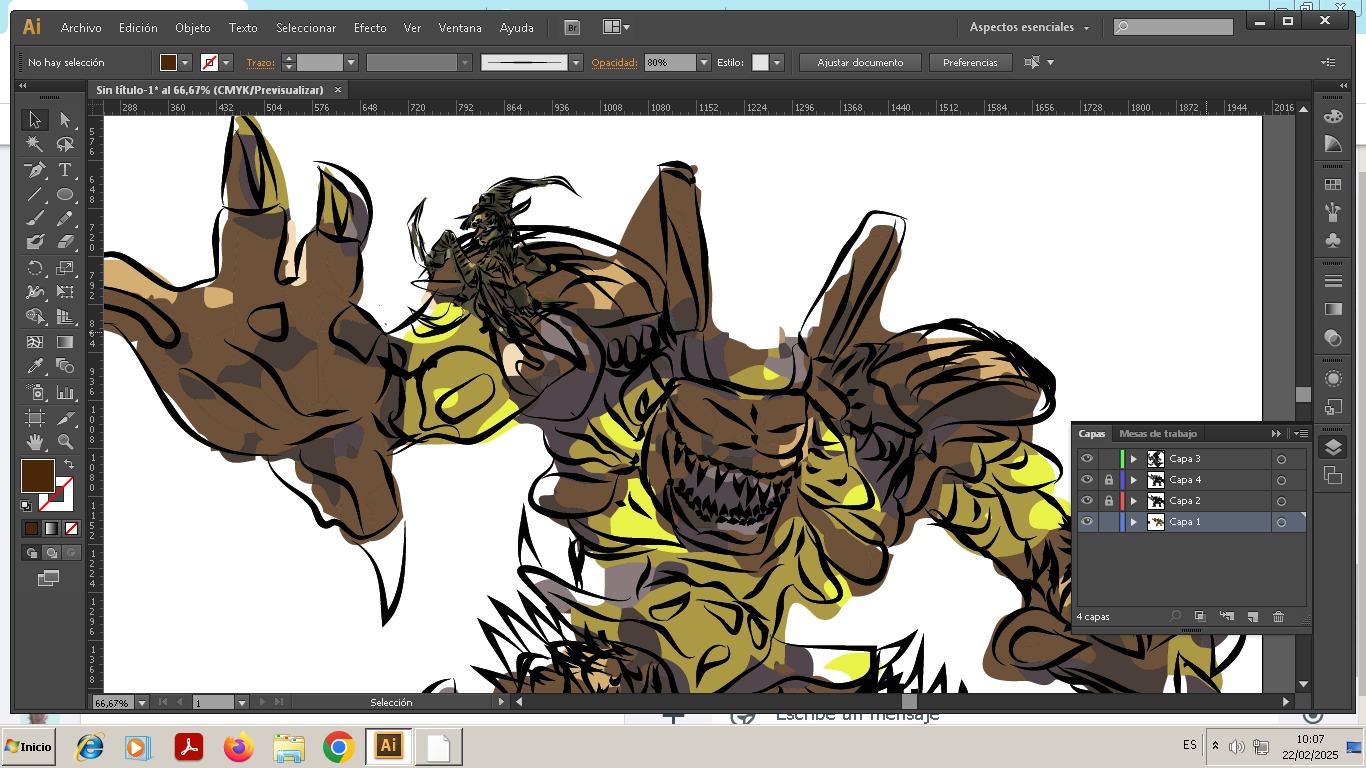Select the Selection (black arrow) tool

pyautogui.click(x=34, y=119)
